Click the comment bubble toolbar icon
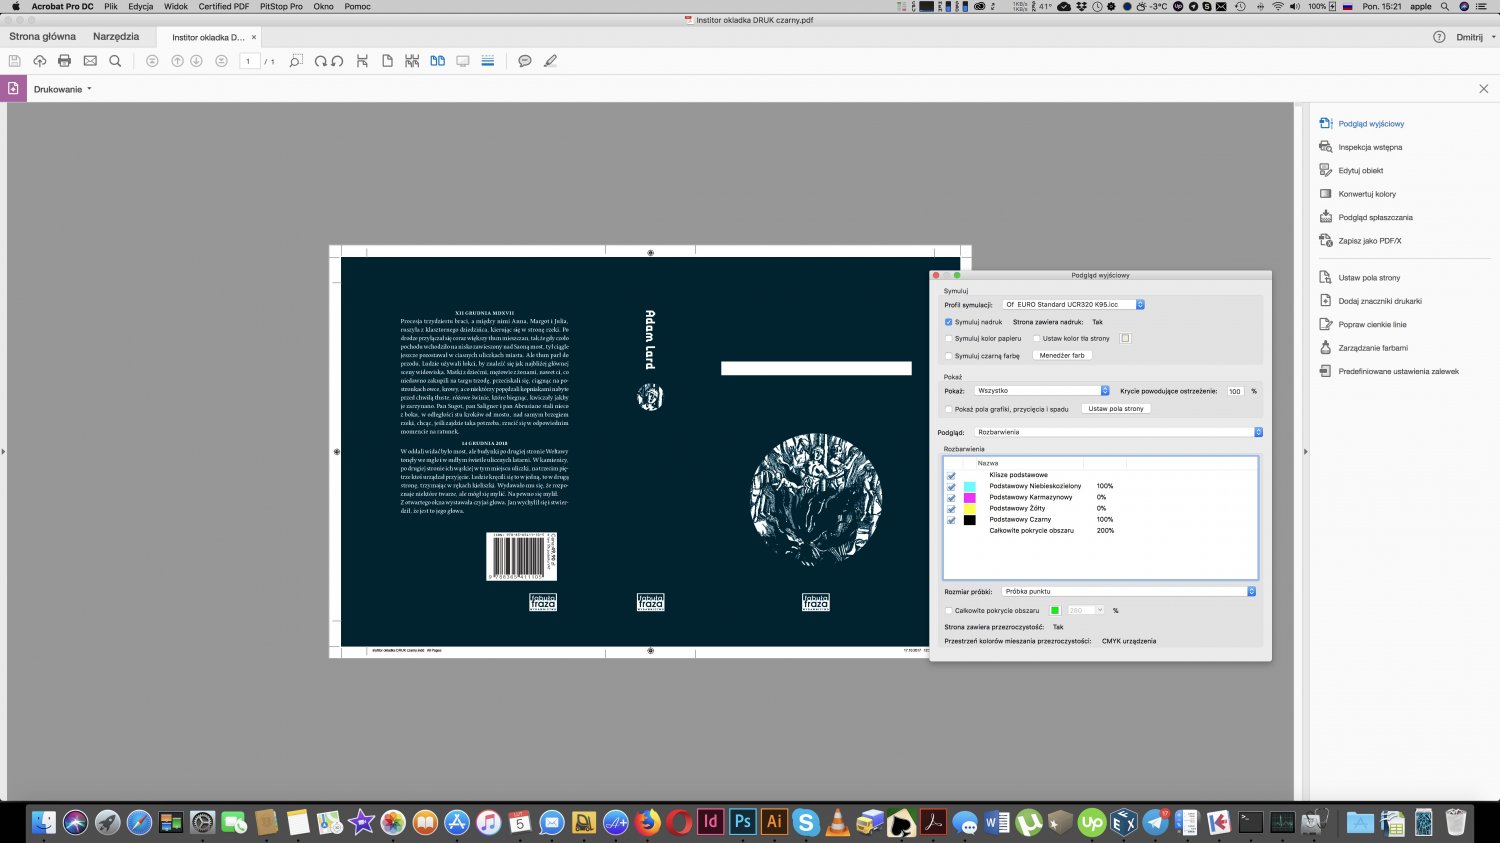This screenshot has height=843, width=1500. coord(525,61)
